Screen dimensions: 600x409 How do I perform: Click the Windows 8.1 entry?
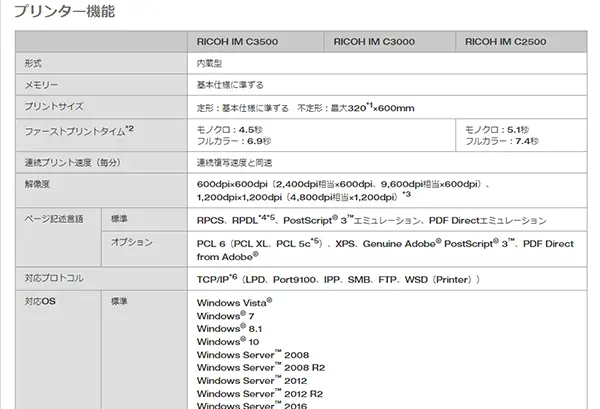tap(230, 329)
